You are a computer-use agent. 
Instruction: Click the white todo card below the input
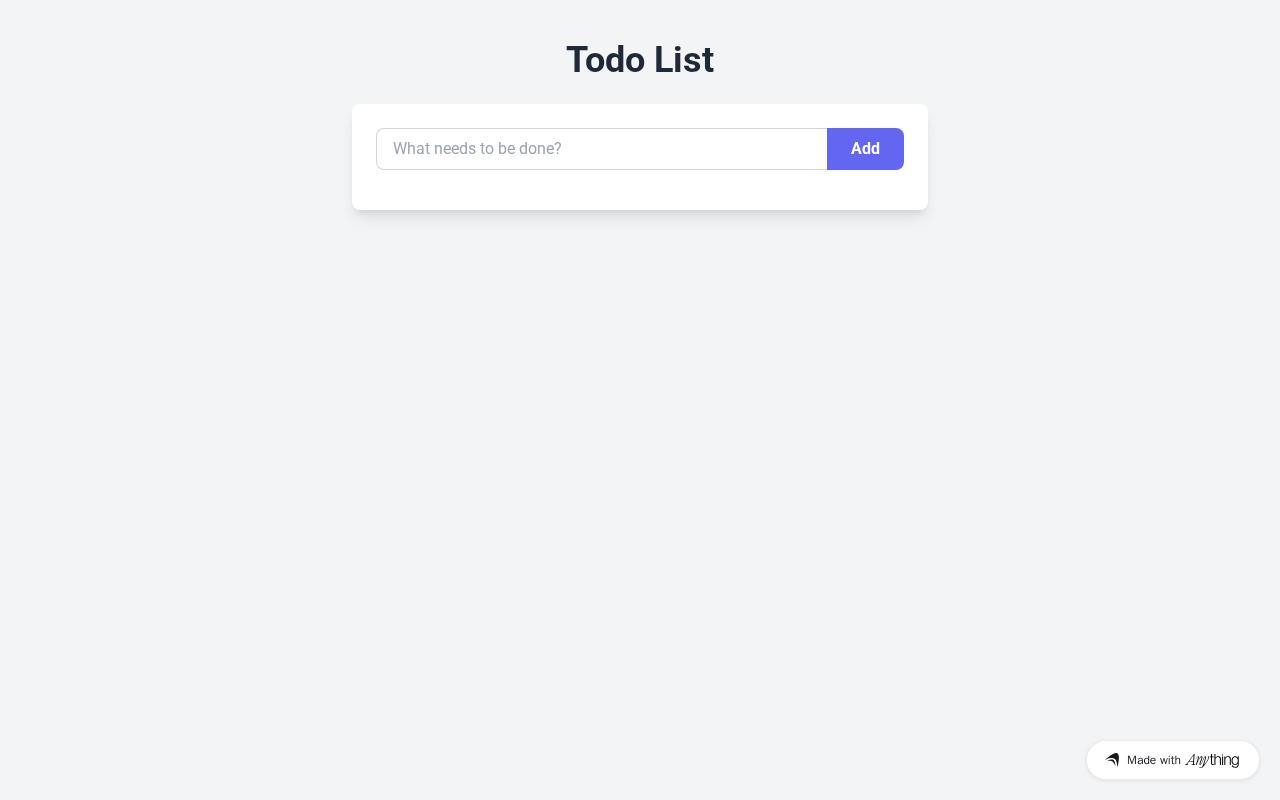pos(640,191)
